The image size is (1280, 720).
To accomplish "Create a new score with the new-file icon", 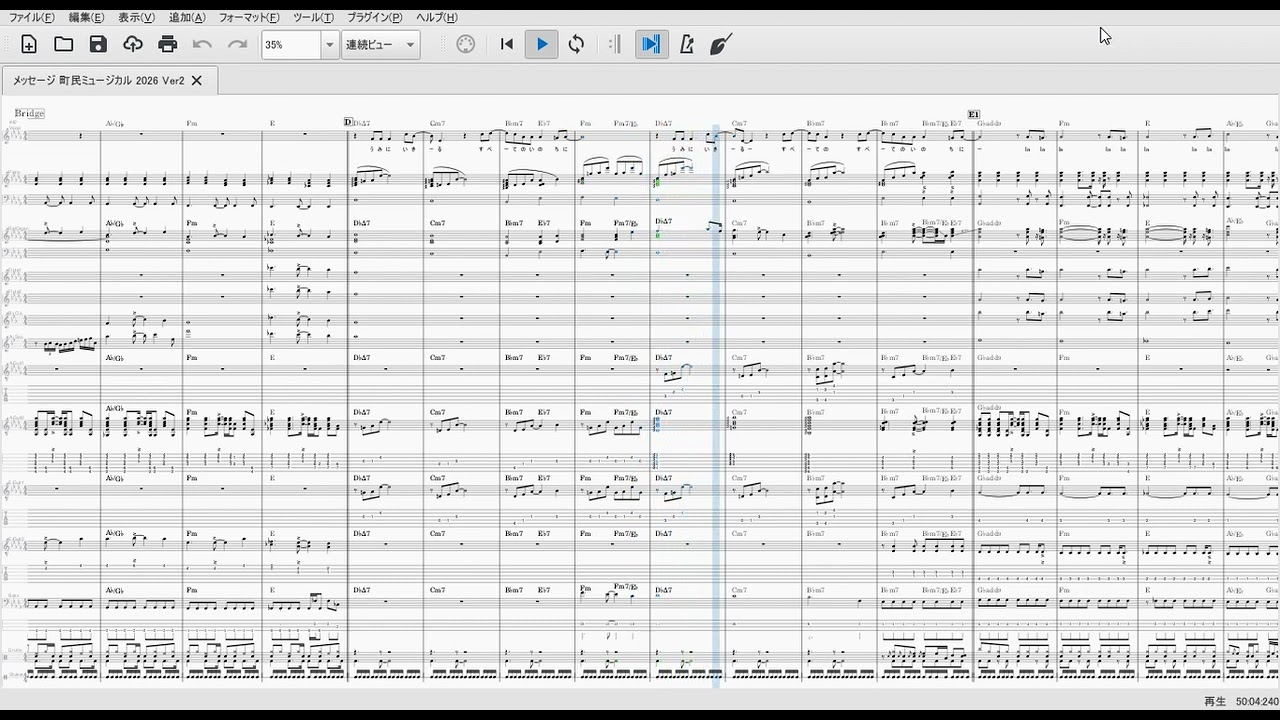I will pos(29,44).
